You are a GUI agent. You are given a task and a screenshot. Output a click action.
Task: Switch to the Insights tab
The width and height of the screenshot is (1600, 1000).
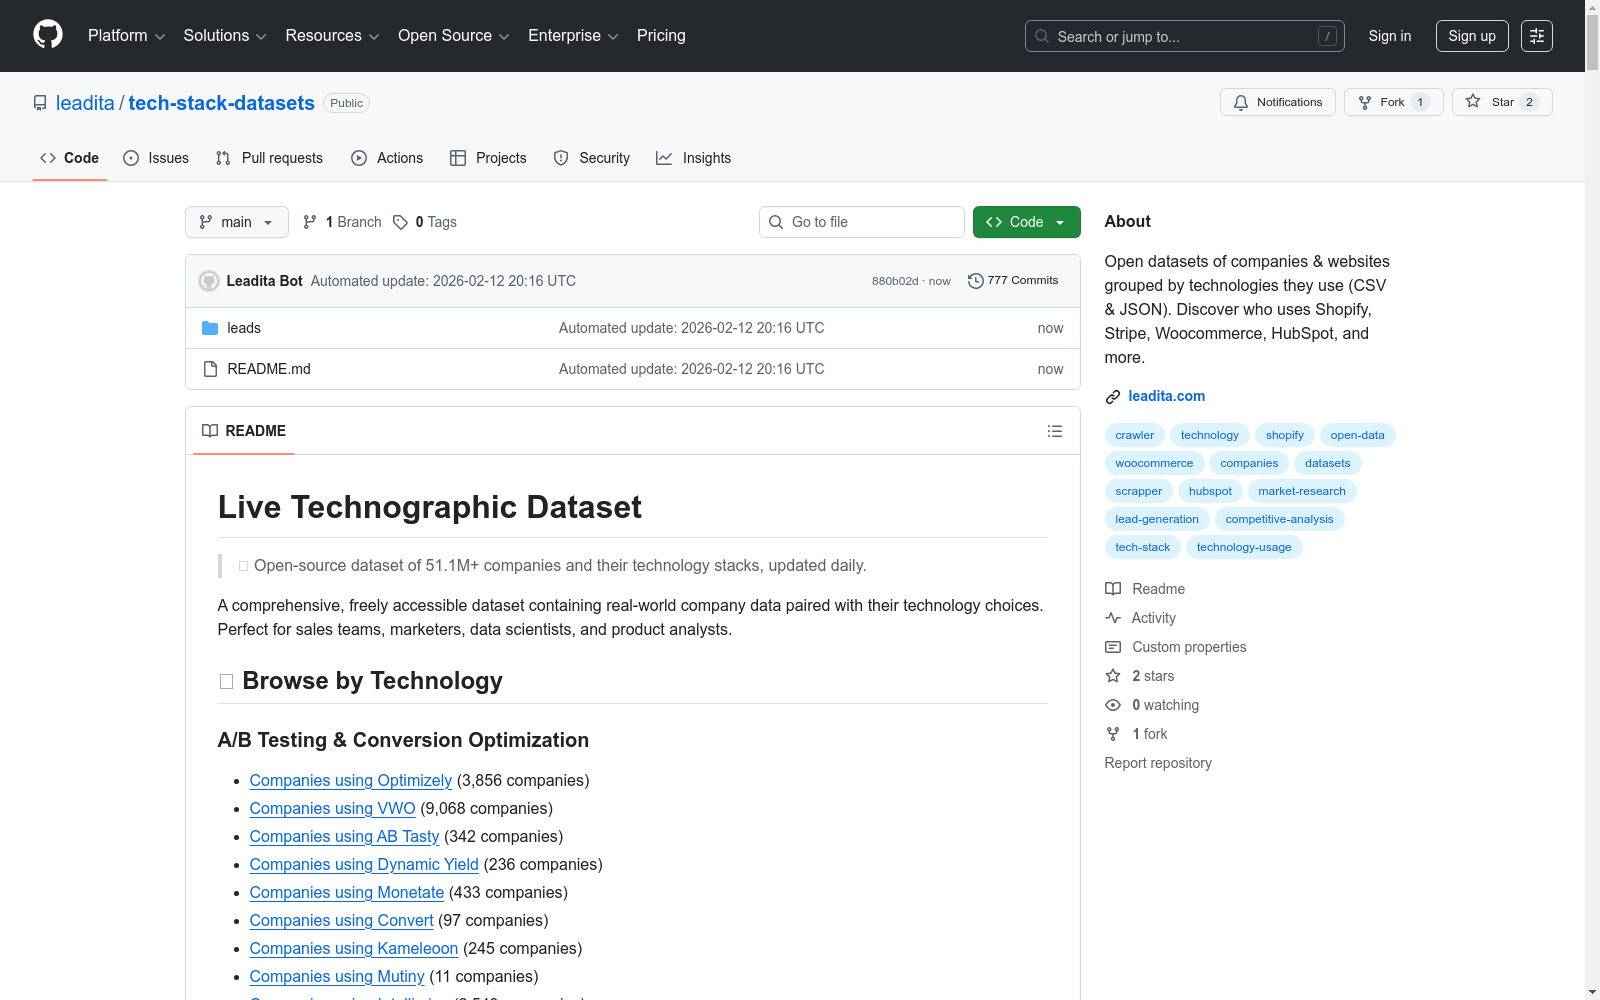pyautogui.click(x=693, y=158)
